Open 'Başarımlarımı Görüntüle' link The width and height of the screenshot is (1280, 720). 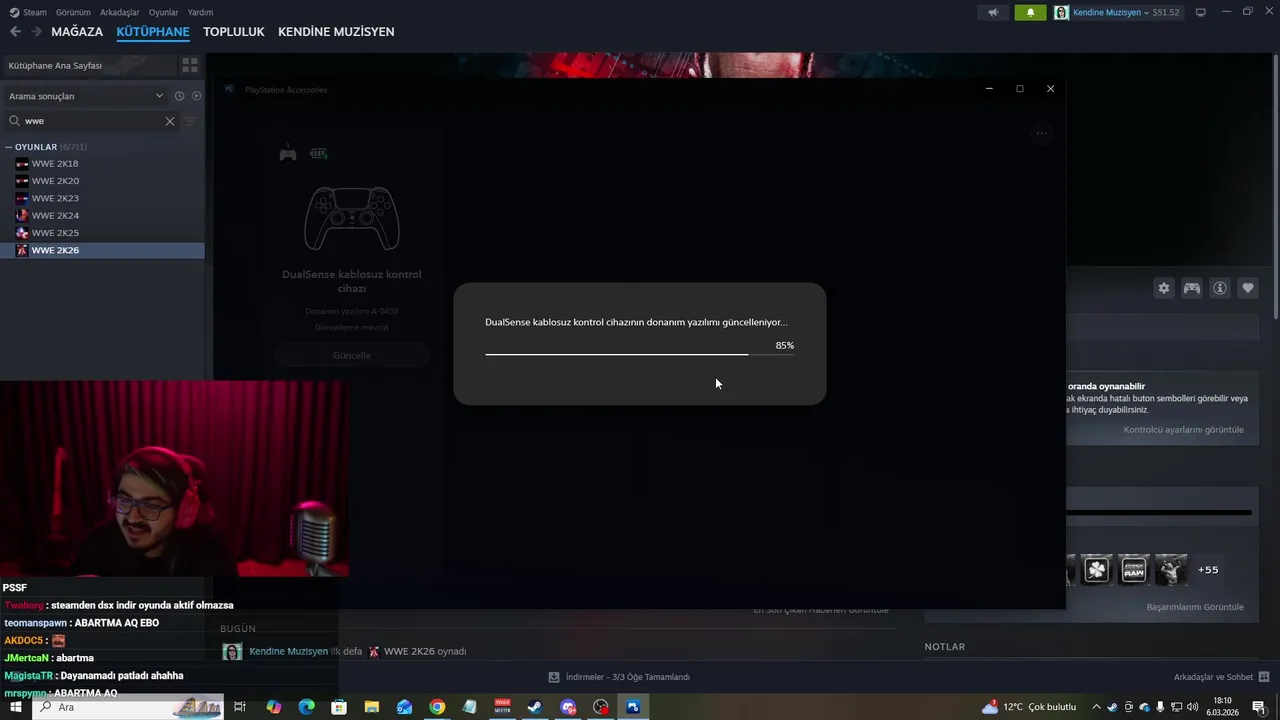coord(1195,607)
